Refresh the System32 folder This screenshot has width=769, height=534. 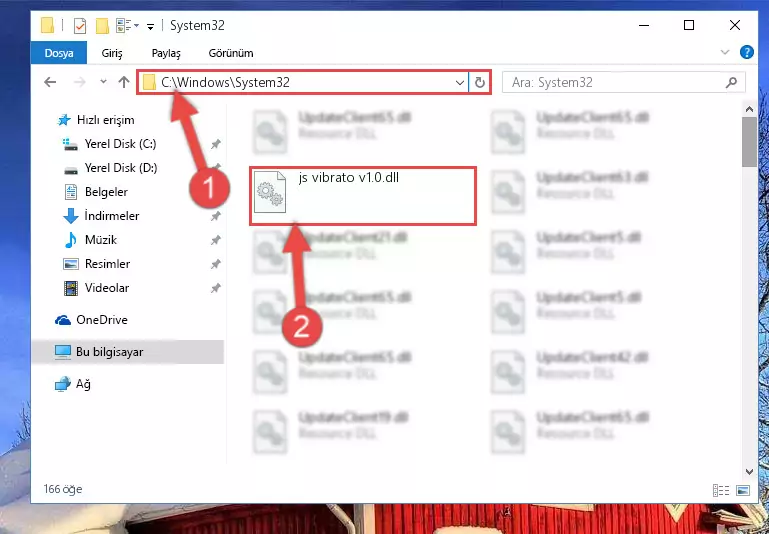click(x=480, y=82)
